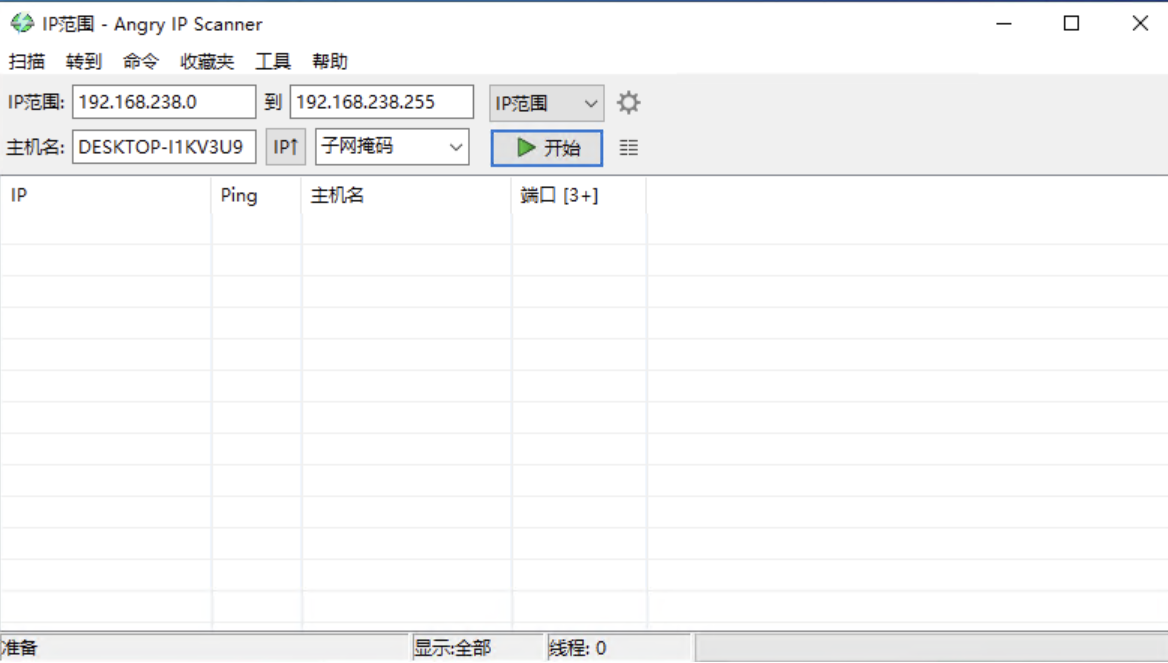The width and height of the screenshot is (1168, 663).
Task: Open the 命令 menu
Action: point(139,61)
